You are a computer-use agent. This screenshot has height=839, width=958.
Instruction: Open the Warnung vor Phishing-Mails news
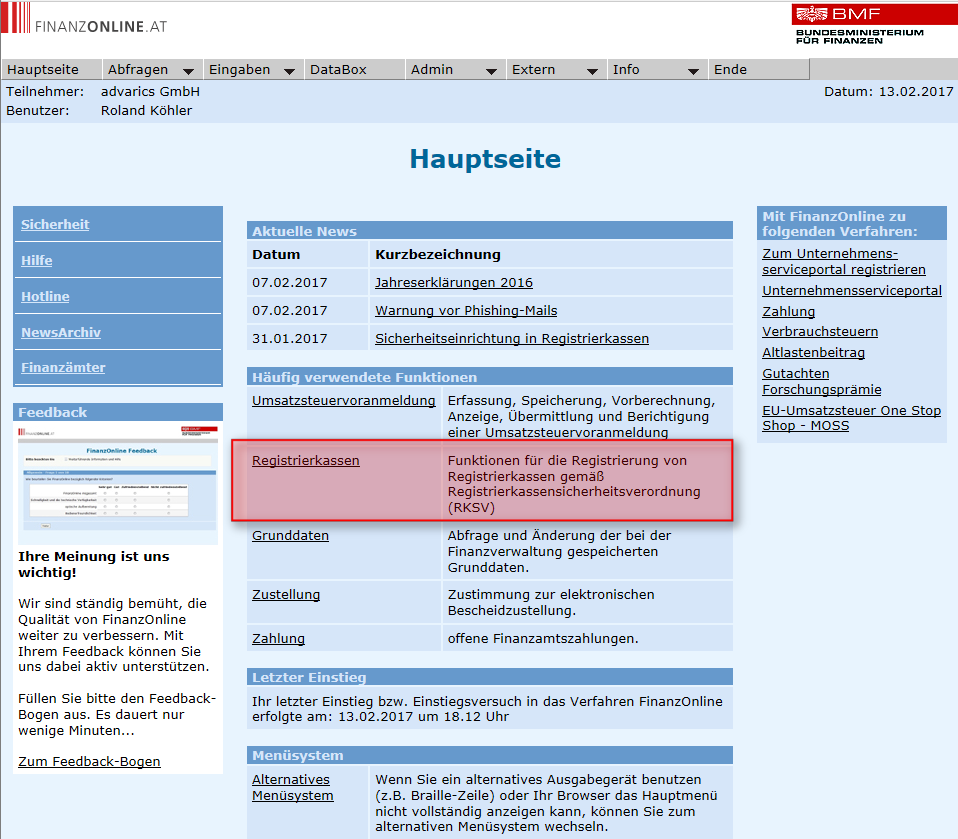coord(466,310)
